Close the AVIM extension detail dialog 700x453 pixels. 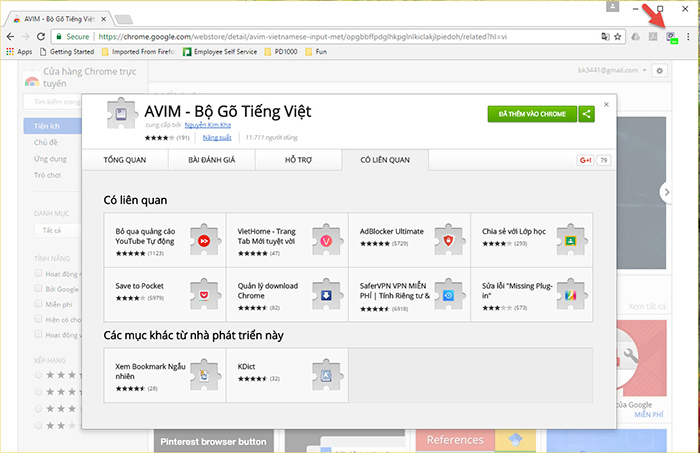point(606,104)
